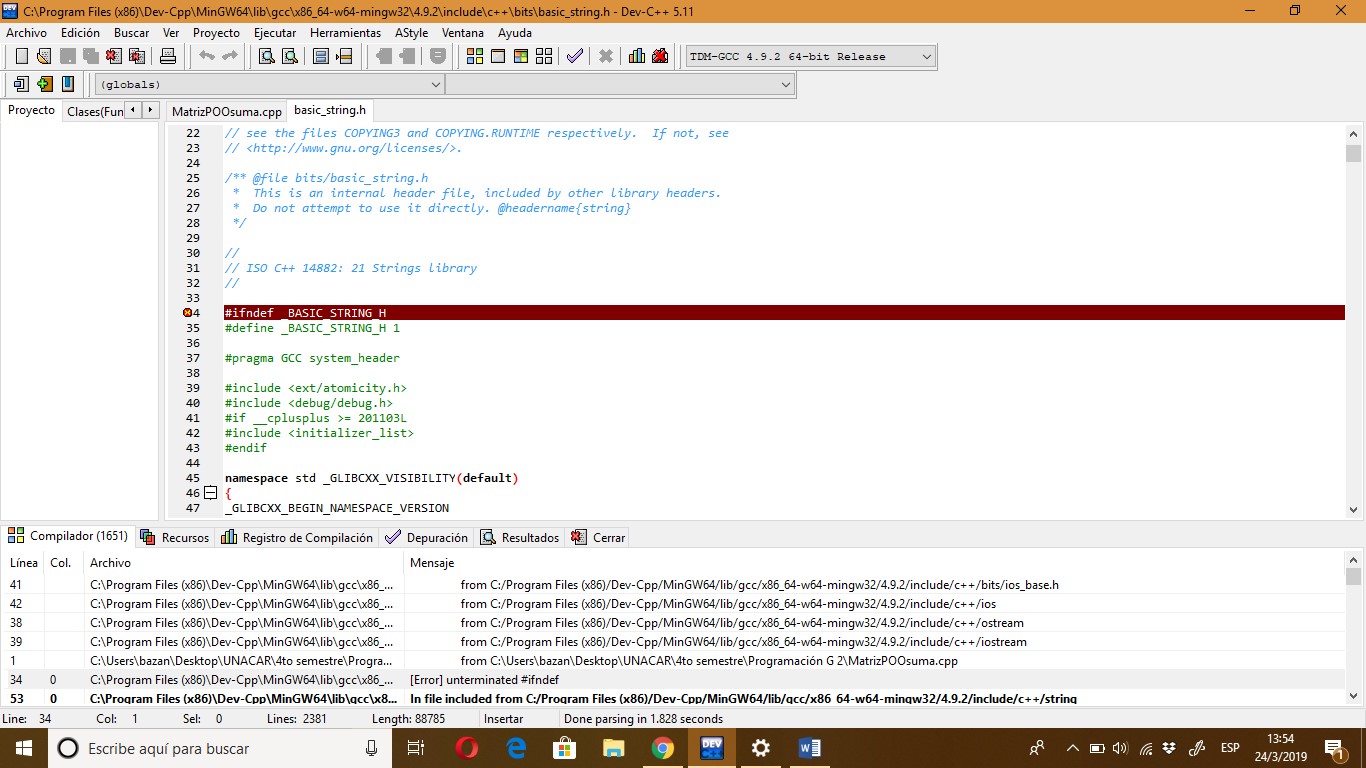Switch to MatrizPOOsuma.cpp editor tab
This screenshot has height=768, width=1366.
[x=226, y=111]
